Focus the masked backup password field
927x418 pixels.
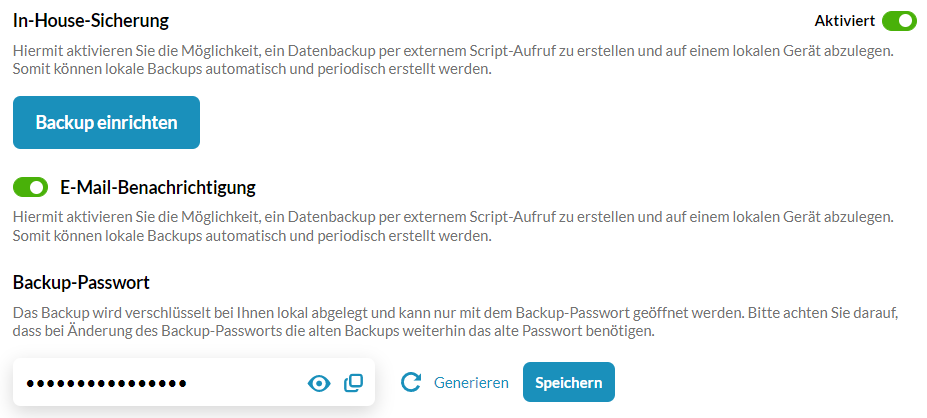(x=194, y=382)
